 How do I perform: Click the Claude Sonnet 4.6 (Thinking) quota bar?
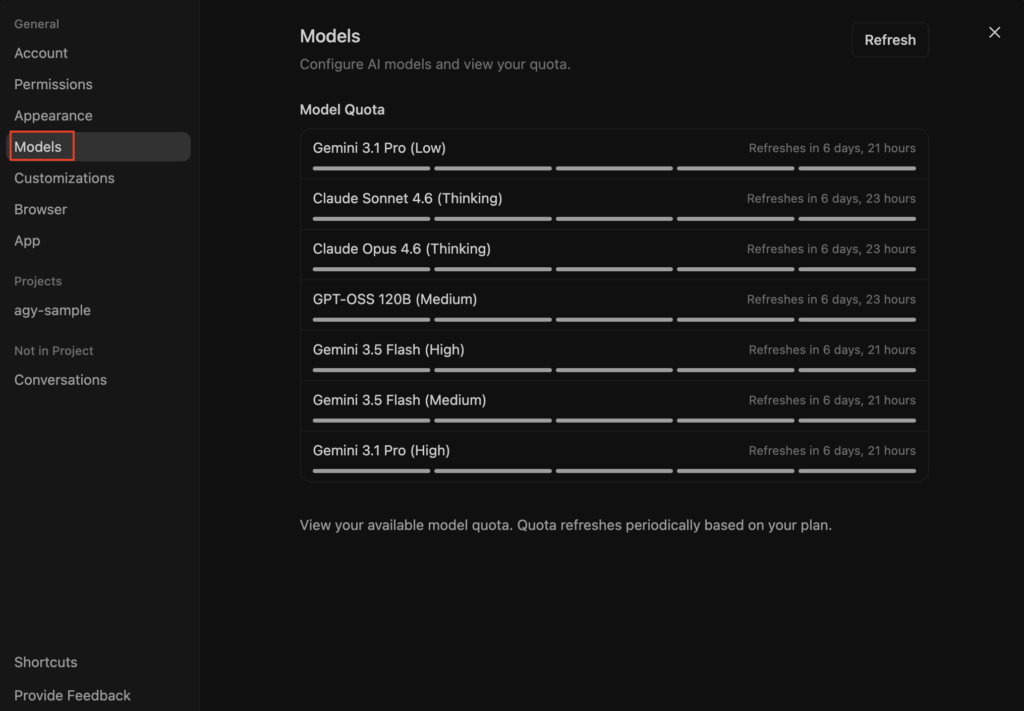614,219
